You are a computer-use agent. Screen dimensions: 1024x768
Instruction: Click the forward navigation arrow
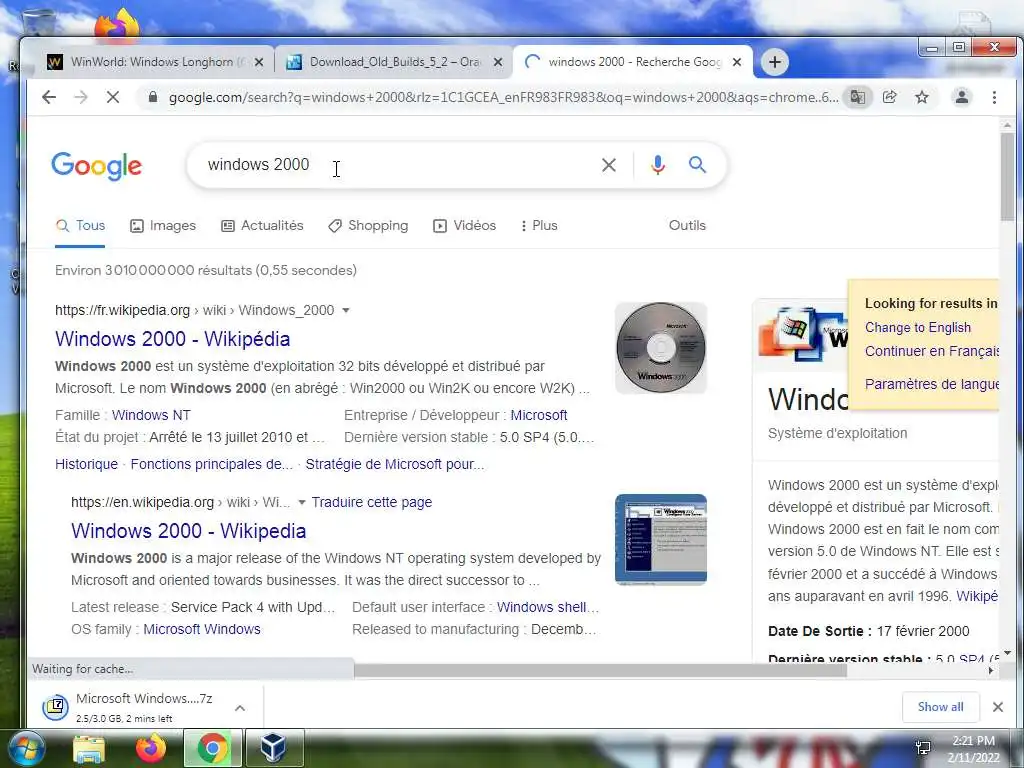[x=81, y=97]
